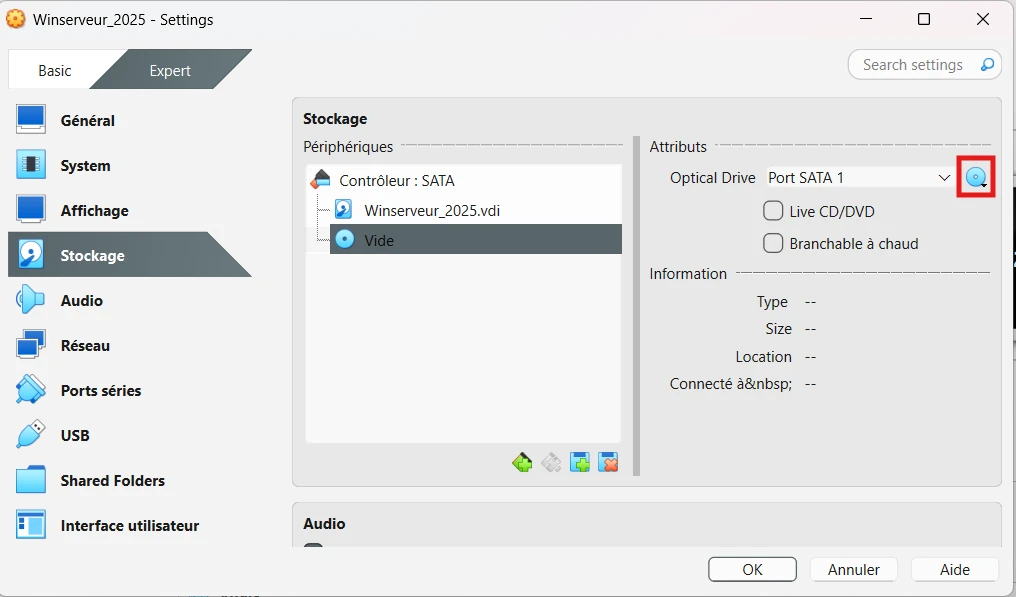Viewport: 1016px width, 597px height.
Task: Minimize the Settings window
Action: [866, 19]
